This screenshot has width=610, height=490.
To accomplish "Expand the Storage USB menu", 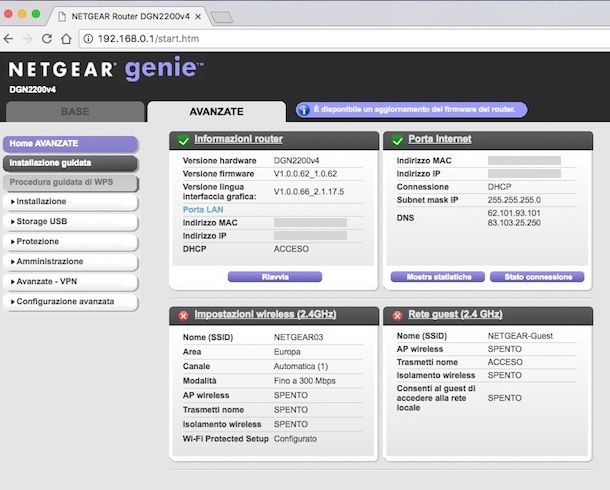I will 70,221.
